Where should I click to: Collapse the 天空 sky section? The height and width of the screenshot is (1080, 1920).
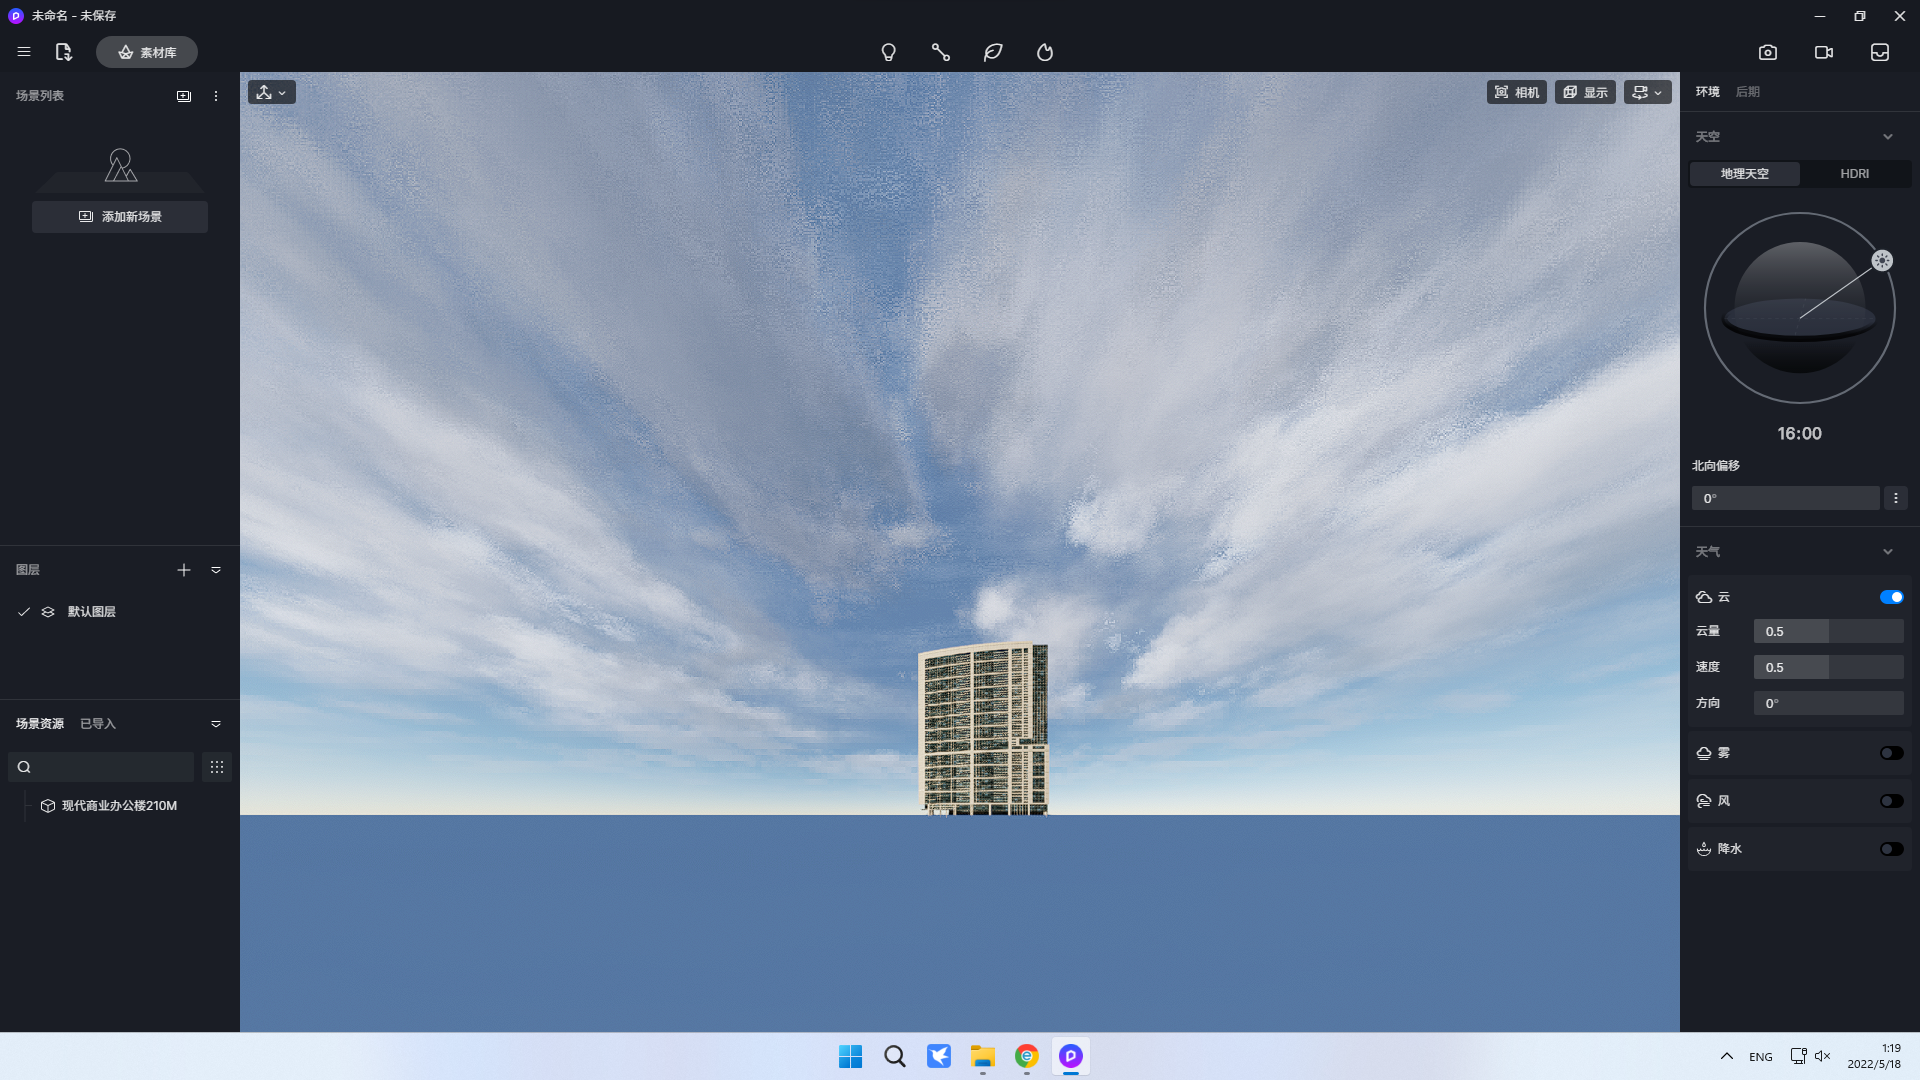pos(1888,137)
